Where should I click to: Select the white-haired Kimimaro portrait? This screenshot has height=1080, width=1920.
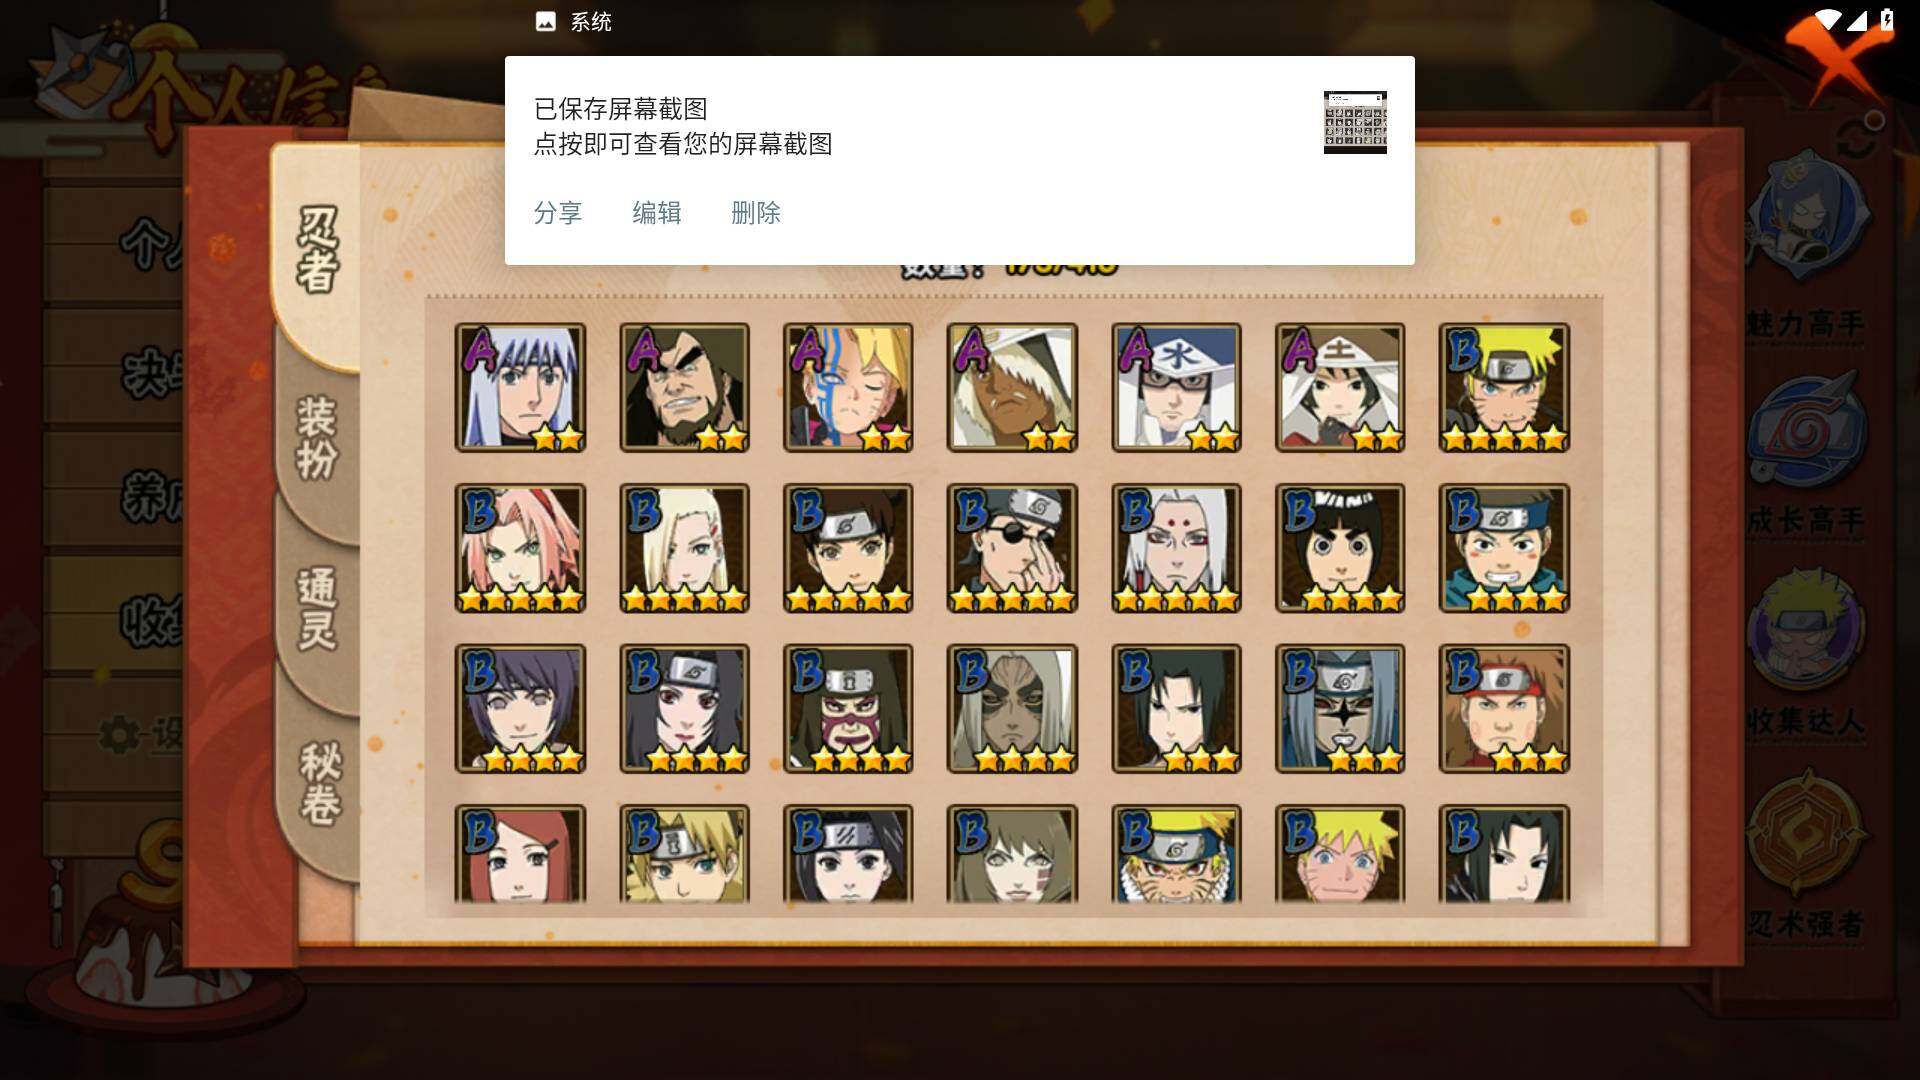tap(1176, 548)
